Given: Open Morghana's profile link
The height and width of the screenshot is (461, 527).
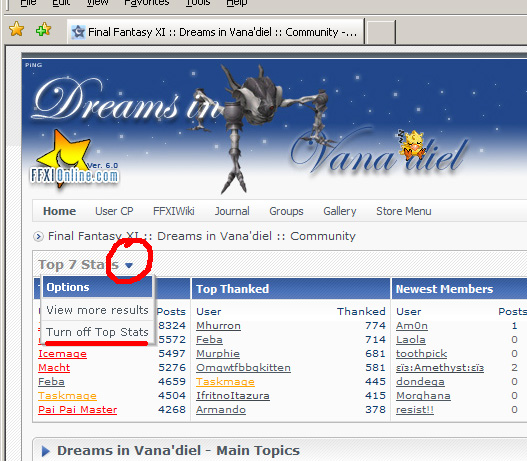Looking at the screenshot, I should 423,396.
